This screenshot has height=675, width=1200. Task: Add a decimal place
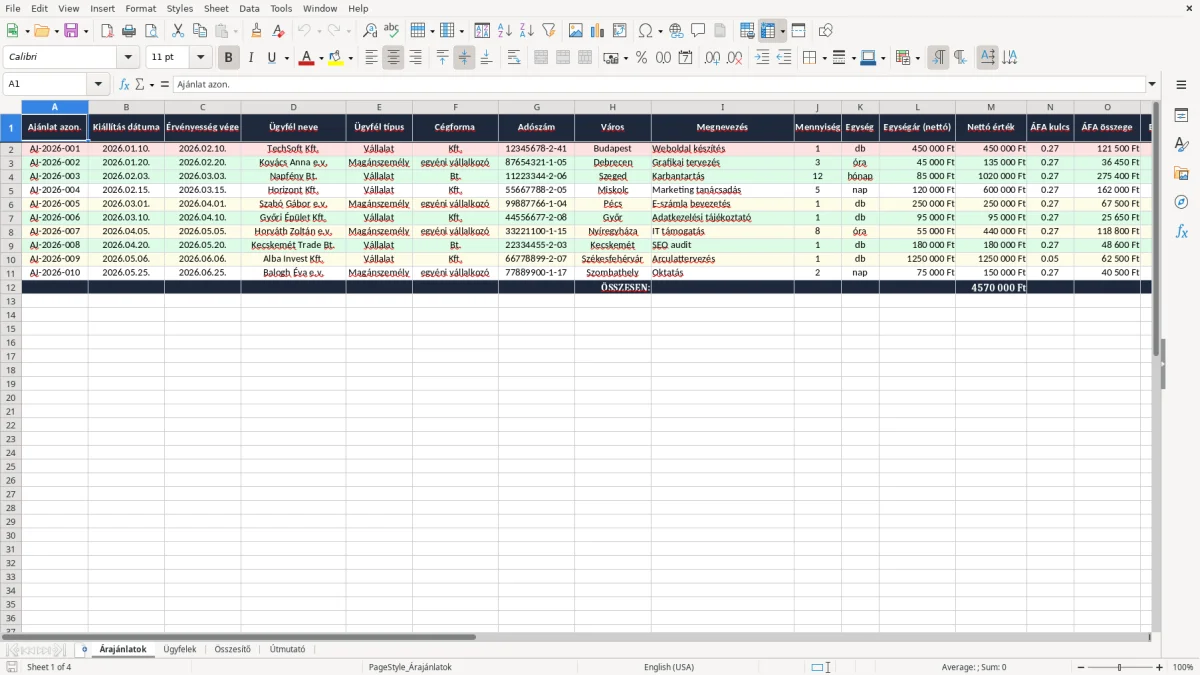pos(713,58)
